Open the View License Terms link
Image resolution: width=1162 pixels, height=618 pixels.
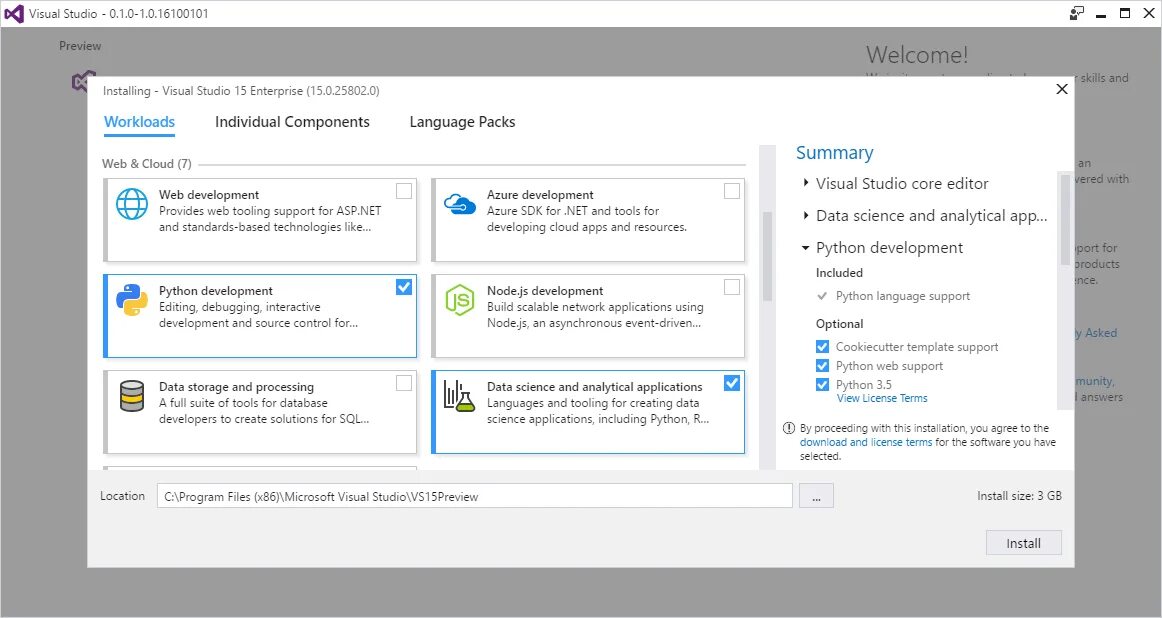click(882, 399)
